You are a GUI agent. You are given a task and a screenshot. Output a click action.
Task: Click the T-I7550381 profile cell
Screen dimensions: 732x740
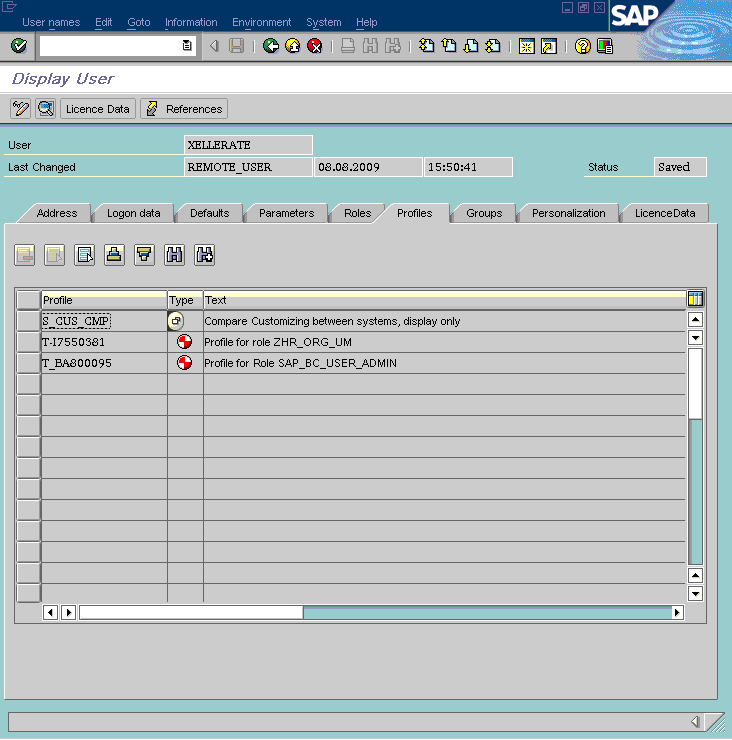click(x=104, y=342)
